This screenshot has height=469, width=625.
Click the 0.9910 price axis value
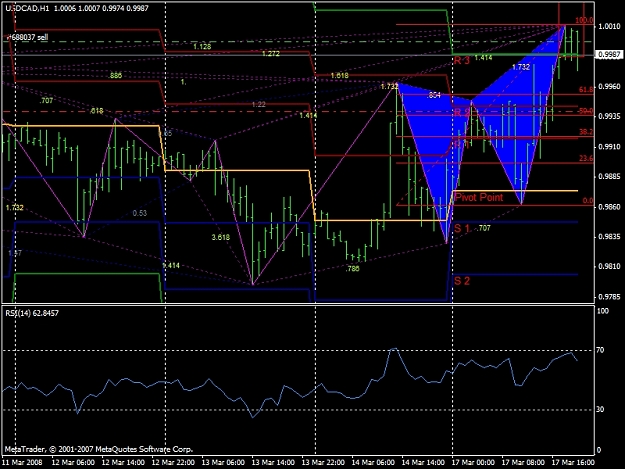pyautogui.click(x=609, y=147)
